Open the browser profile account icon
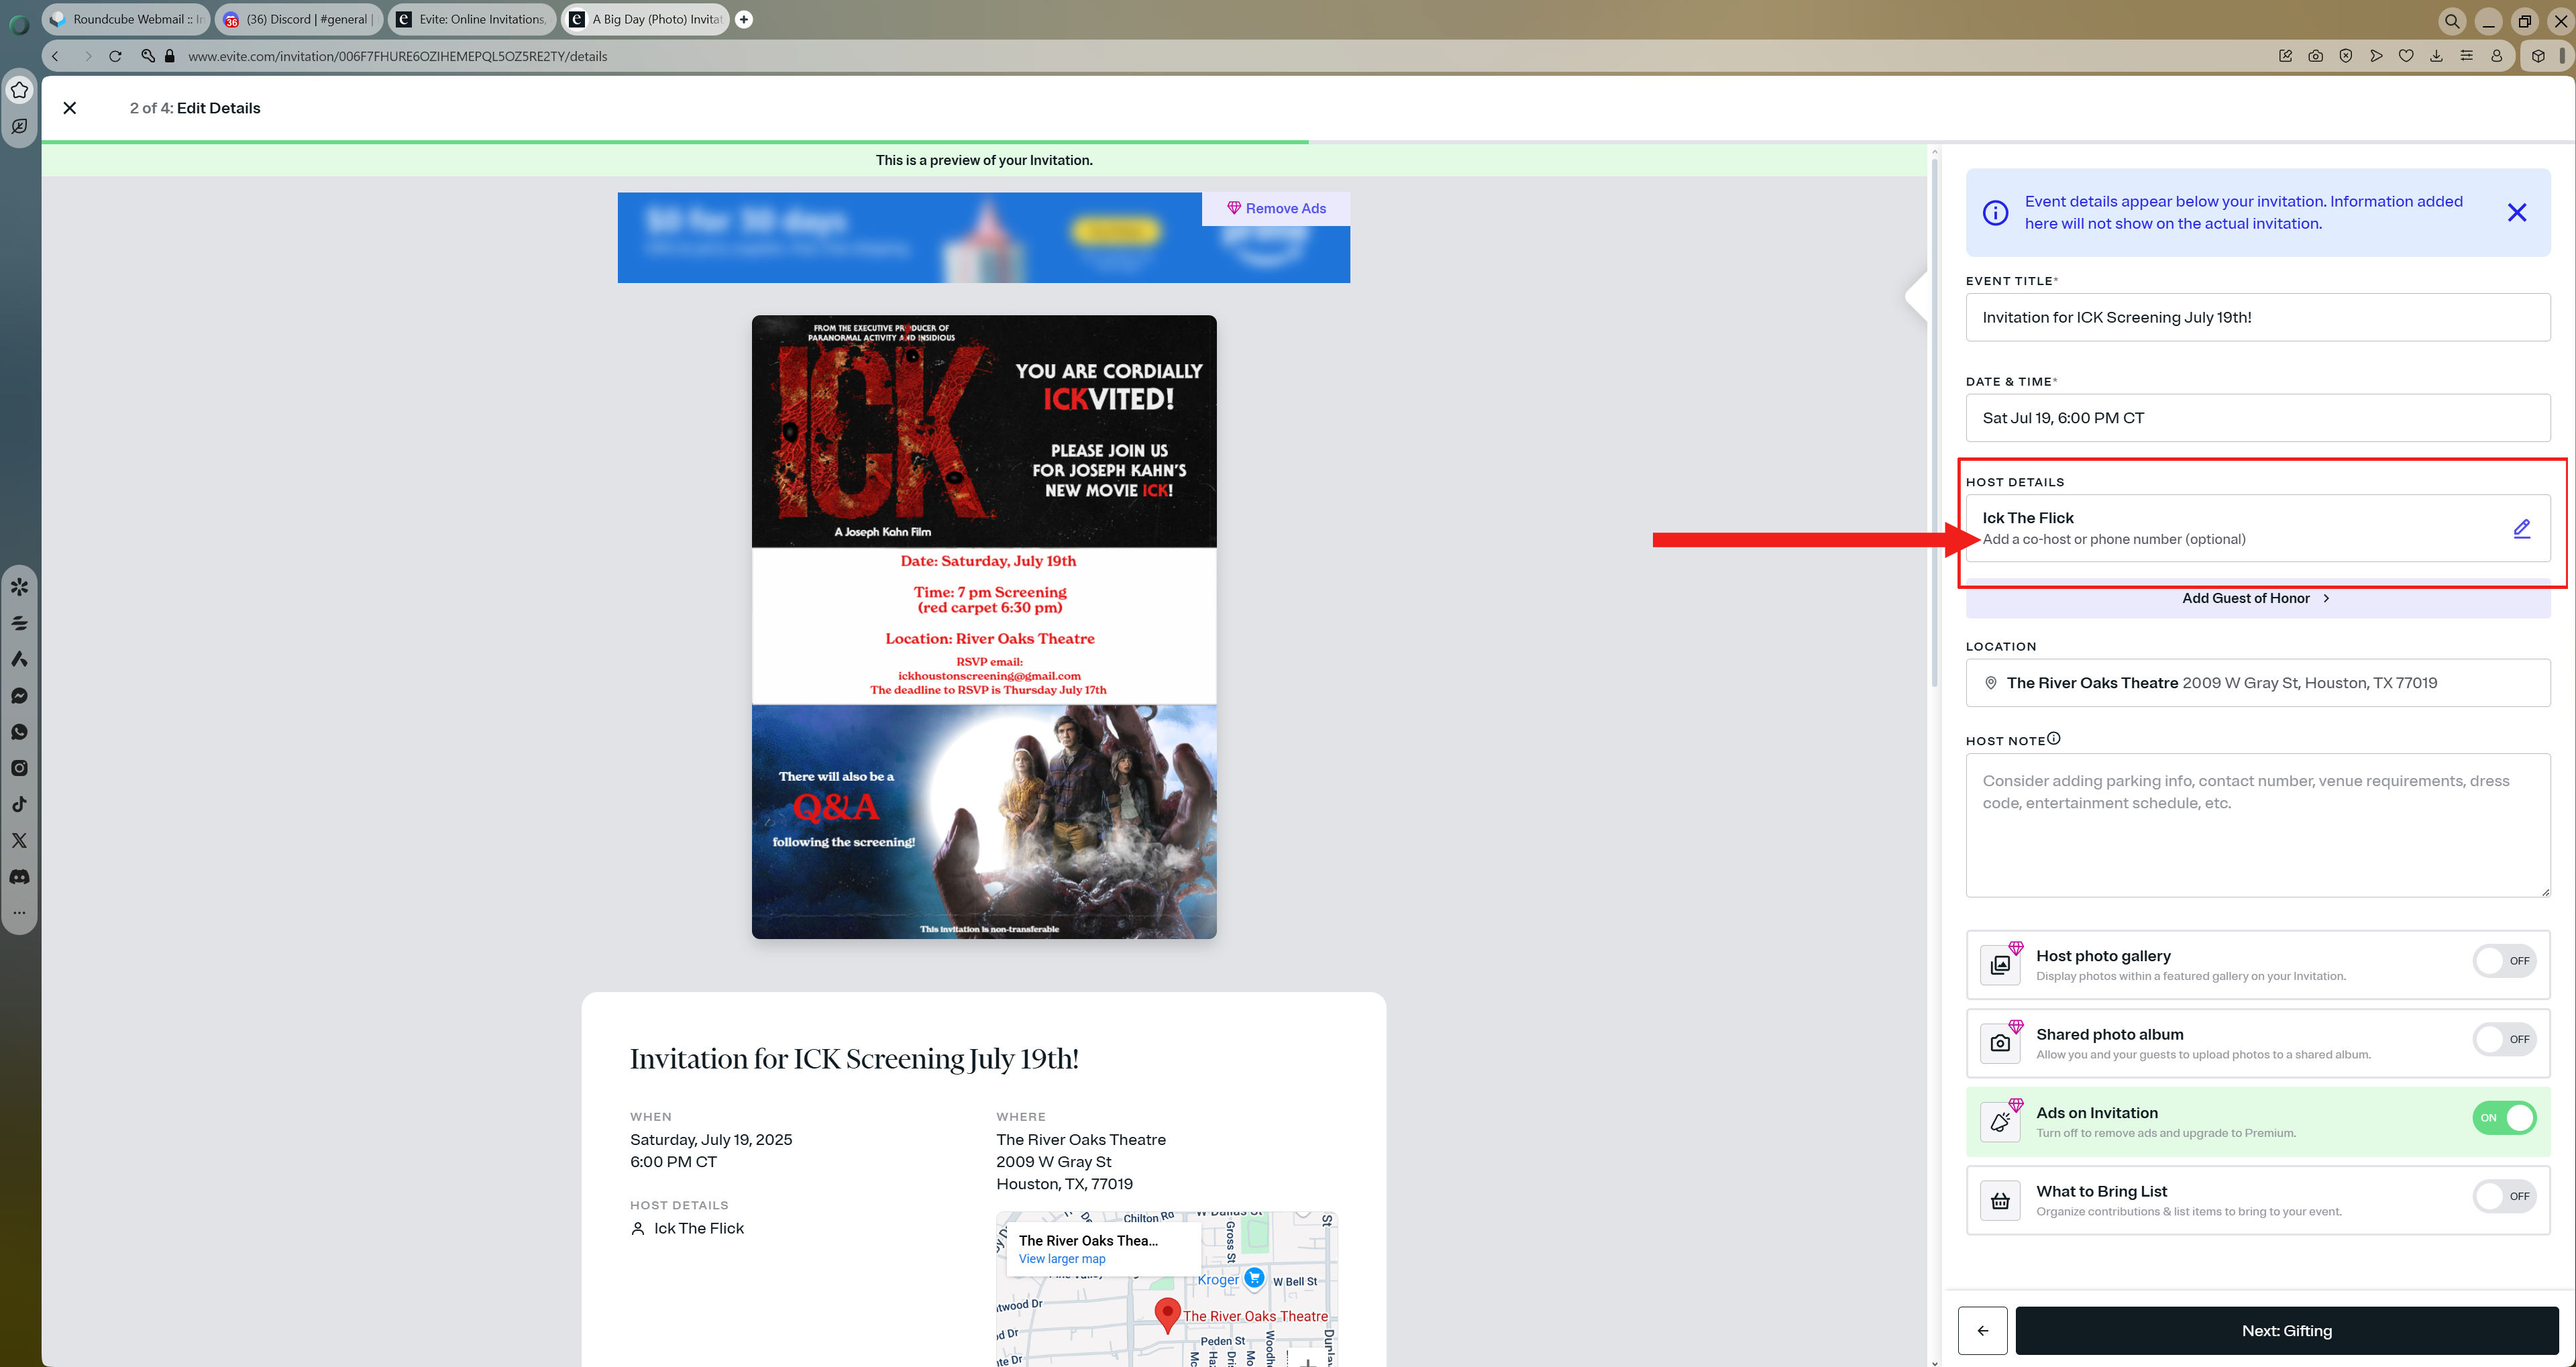The width and height of the screenshot is (2576, 1367). tap(2497, 56)
